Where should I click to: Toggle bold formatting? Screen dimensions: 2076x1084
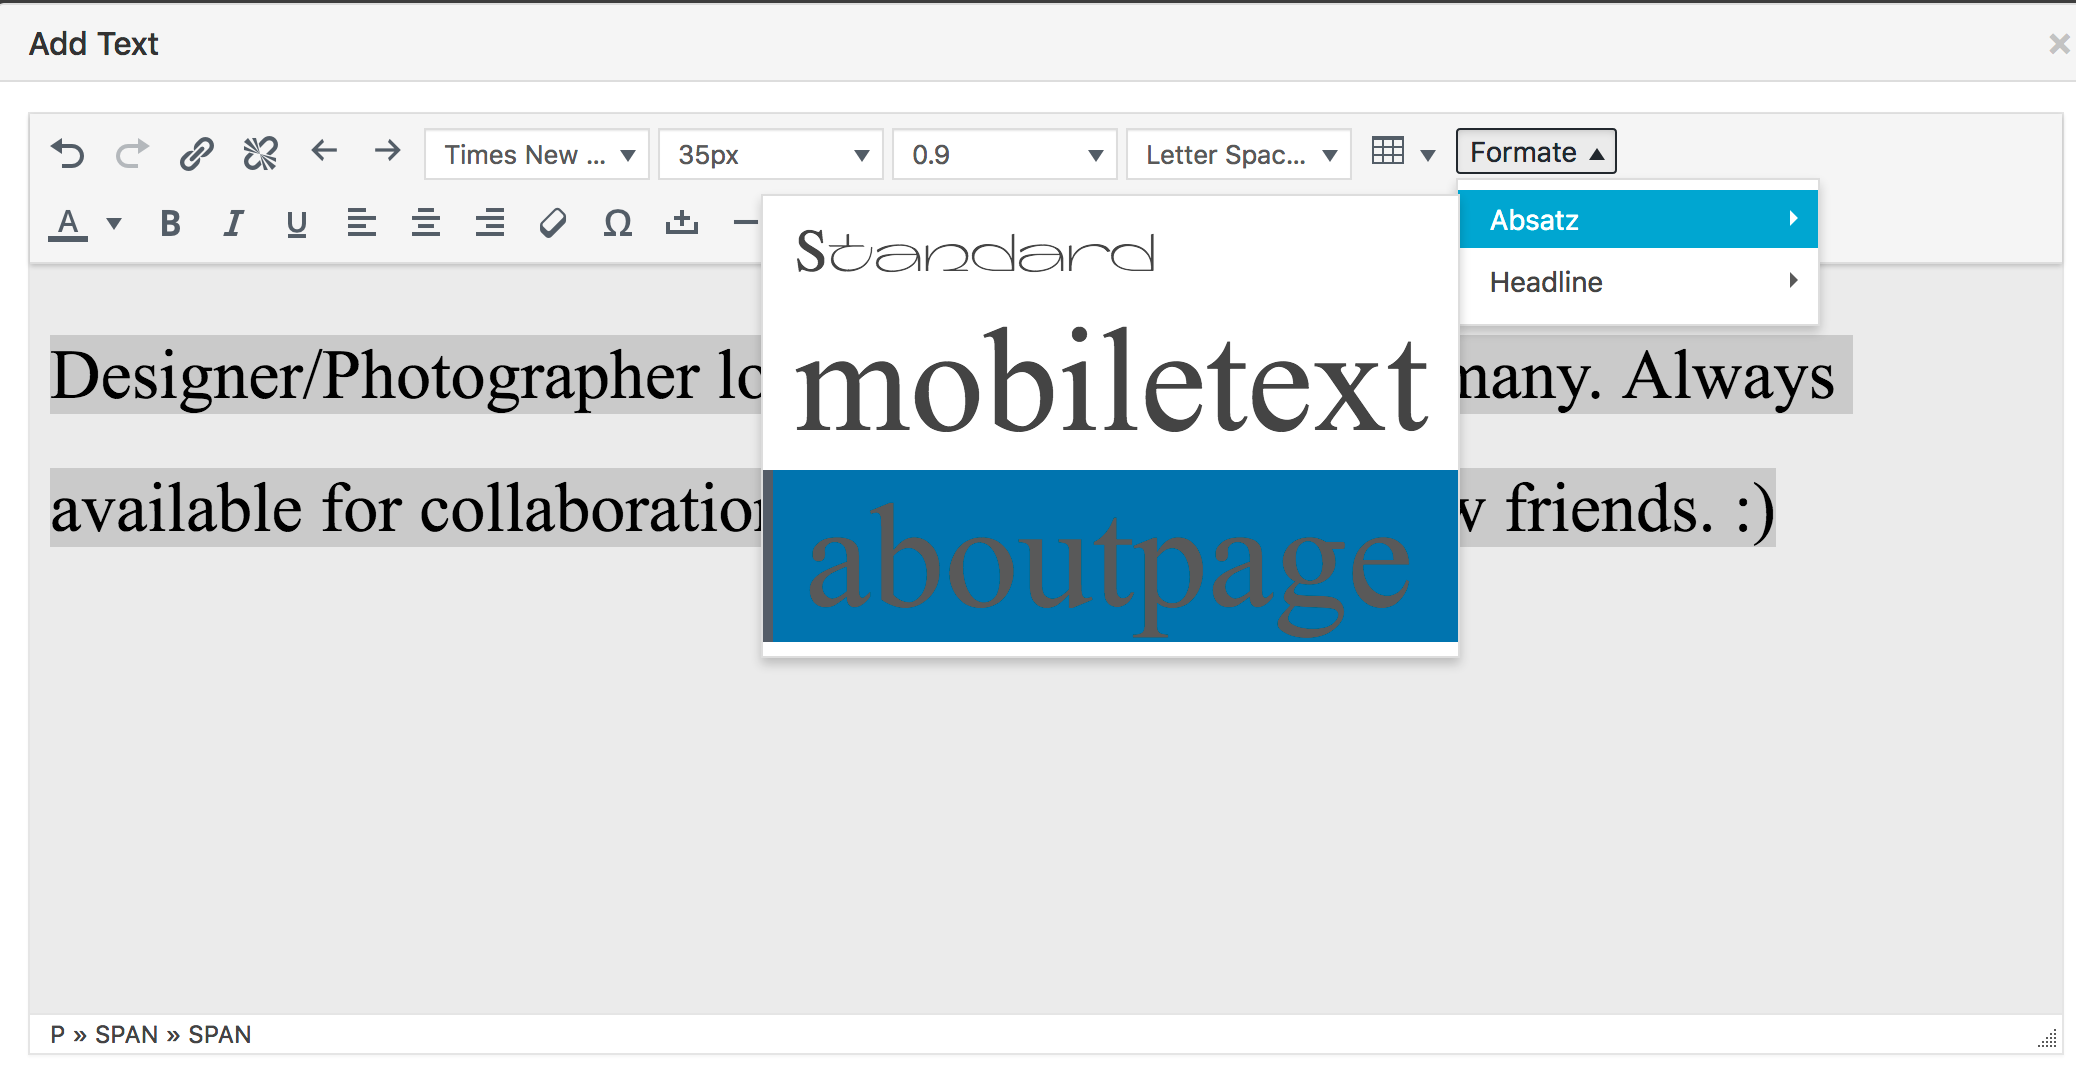[x=170, y=223]
